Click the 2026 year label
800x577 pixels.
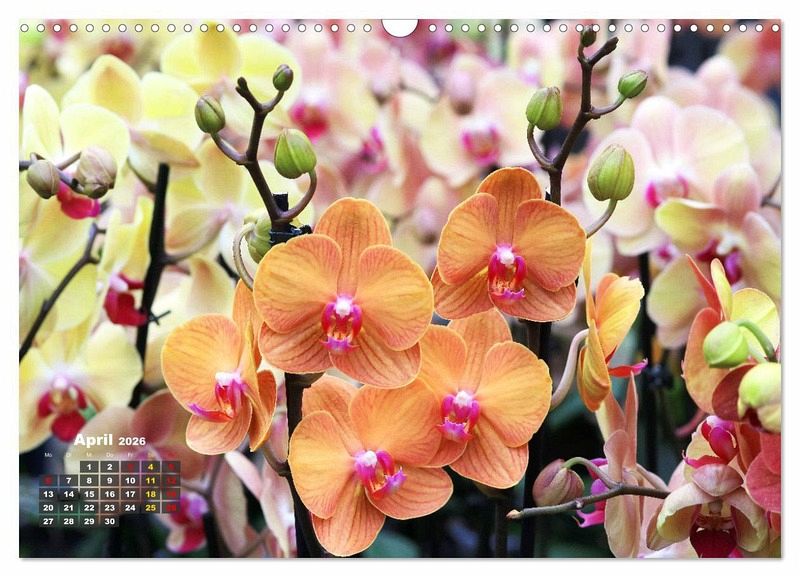point(132,441)
